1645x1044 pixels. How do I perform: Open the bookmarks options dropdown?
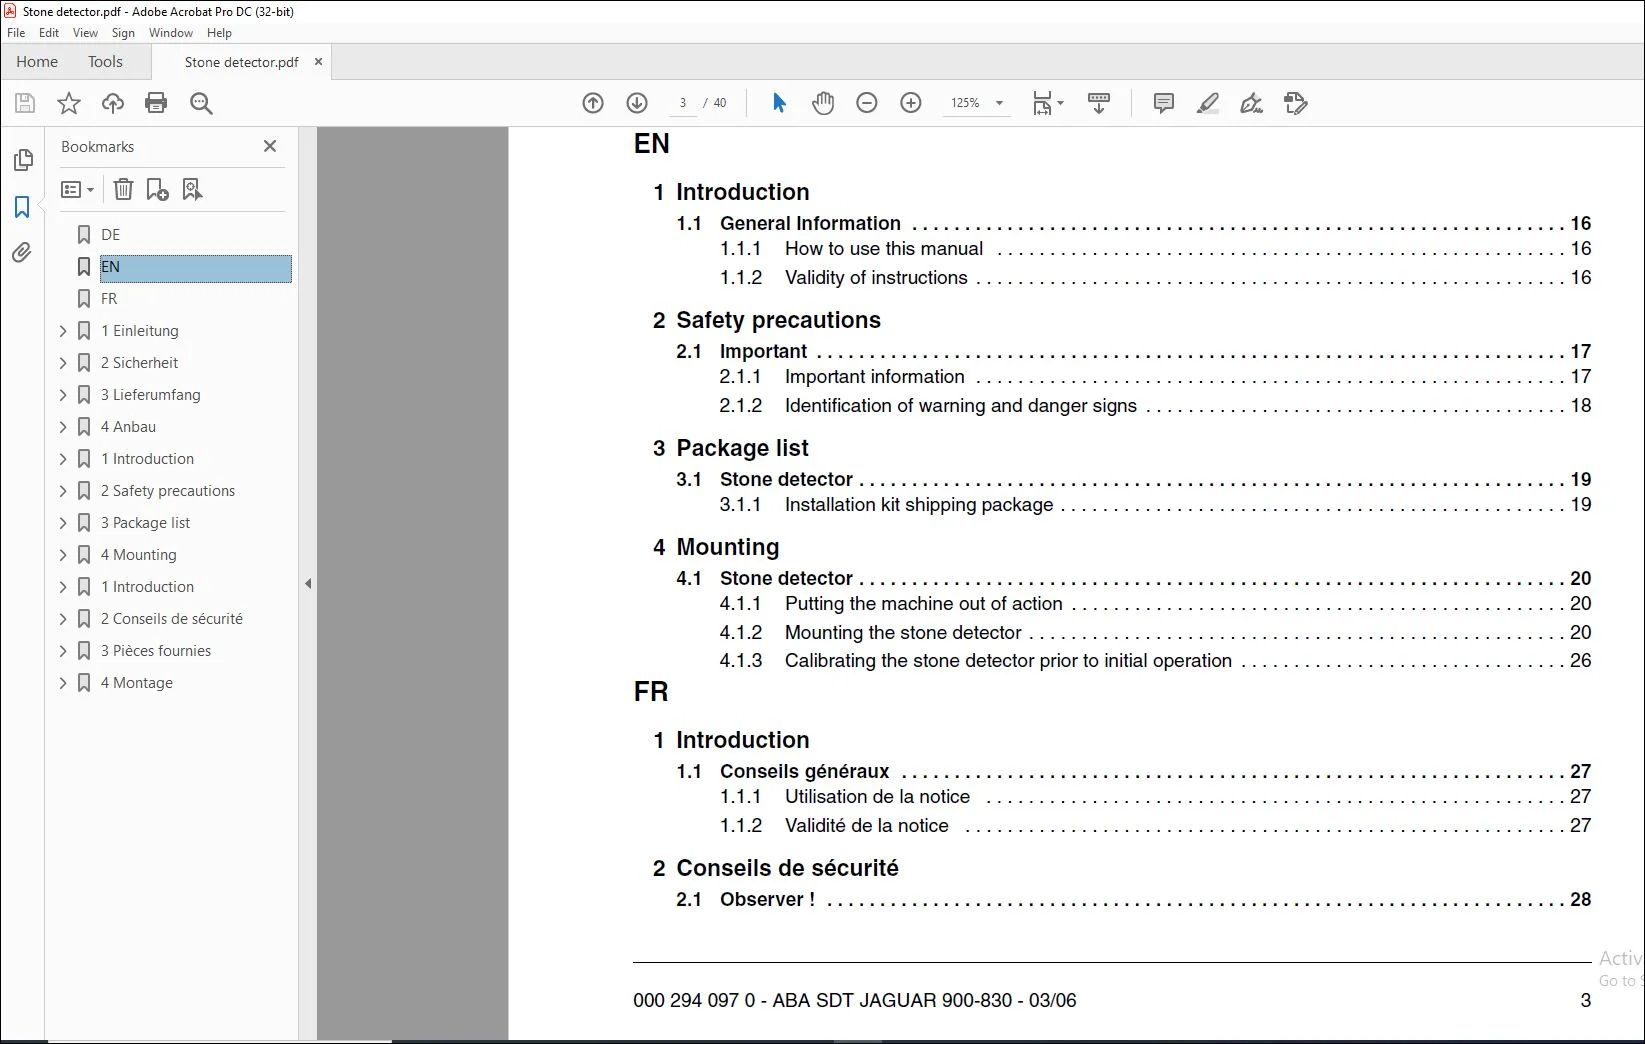(x=77, y=189)
